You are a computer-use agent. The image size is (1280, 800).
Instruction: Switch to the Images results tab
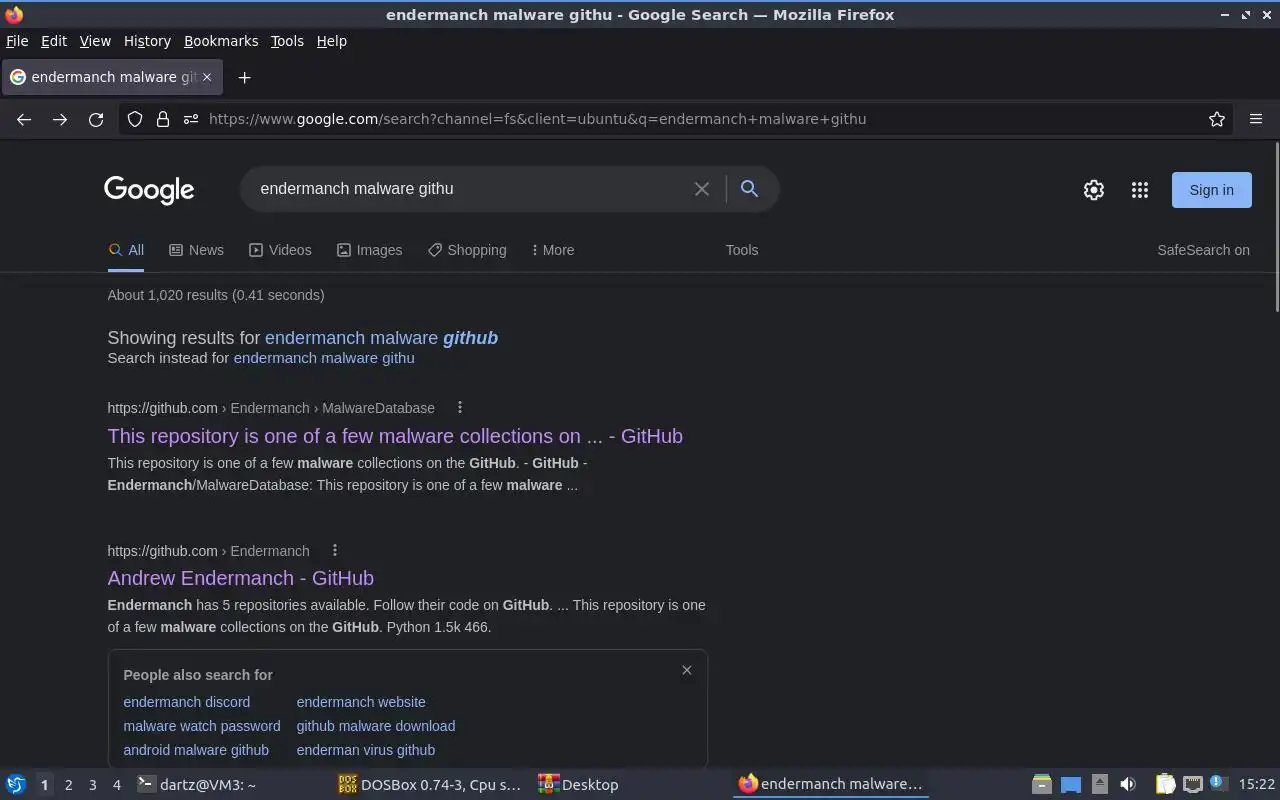tap(369, 250)
